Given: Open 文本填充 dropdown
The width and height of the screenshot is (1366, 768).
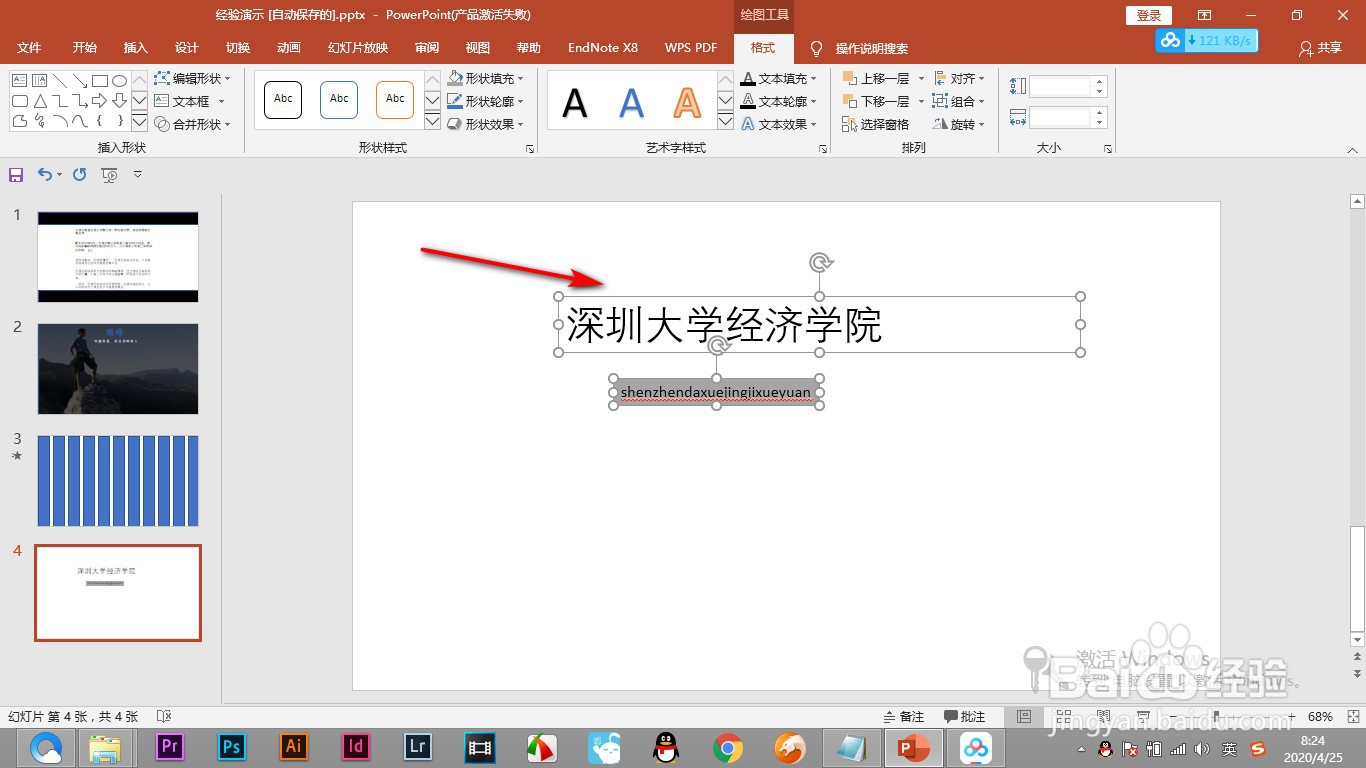Looking at the screenshot, I should coord(779,78).
